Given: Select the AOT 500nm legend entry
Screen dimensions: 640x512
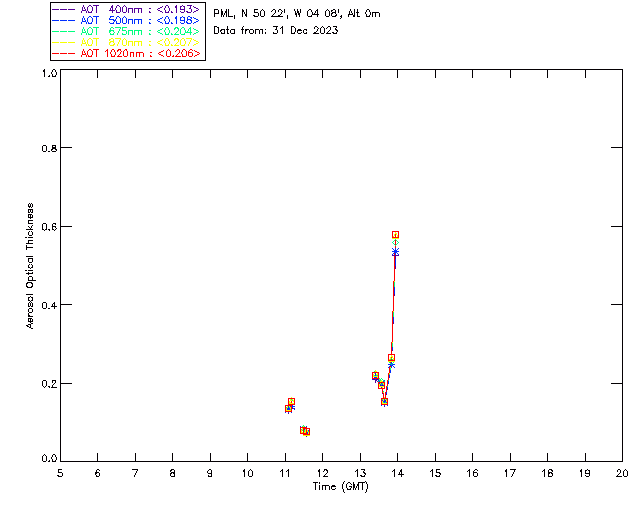Looking at the screenshot, I should coord(126,20).
